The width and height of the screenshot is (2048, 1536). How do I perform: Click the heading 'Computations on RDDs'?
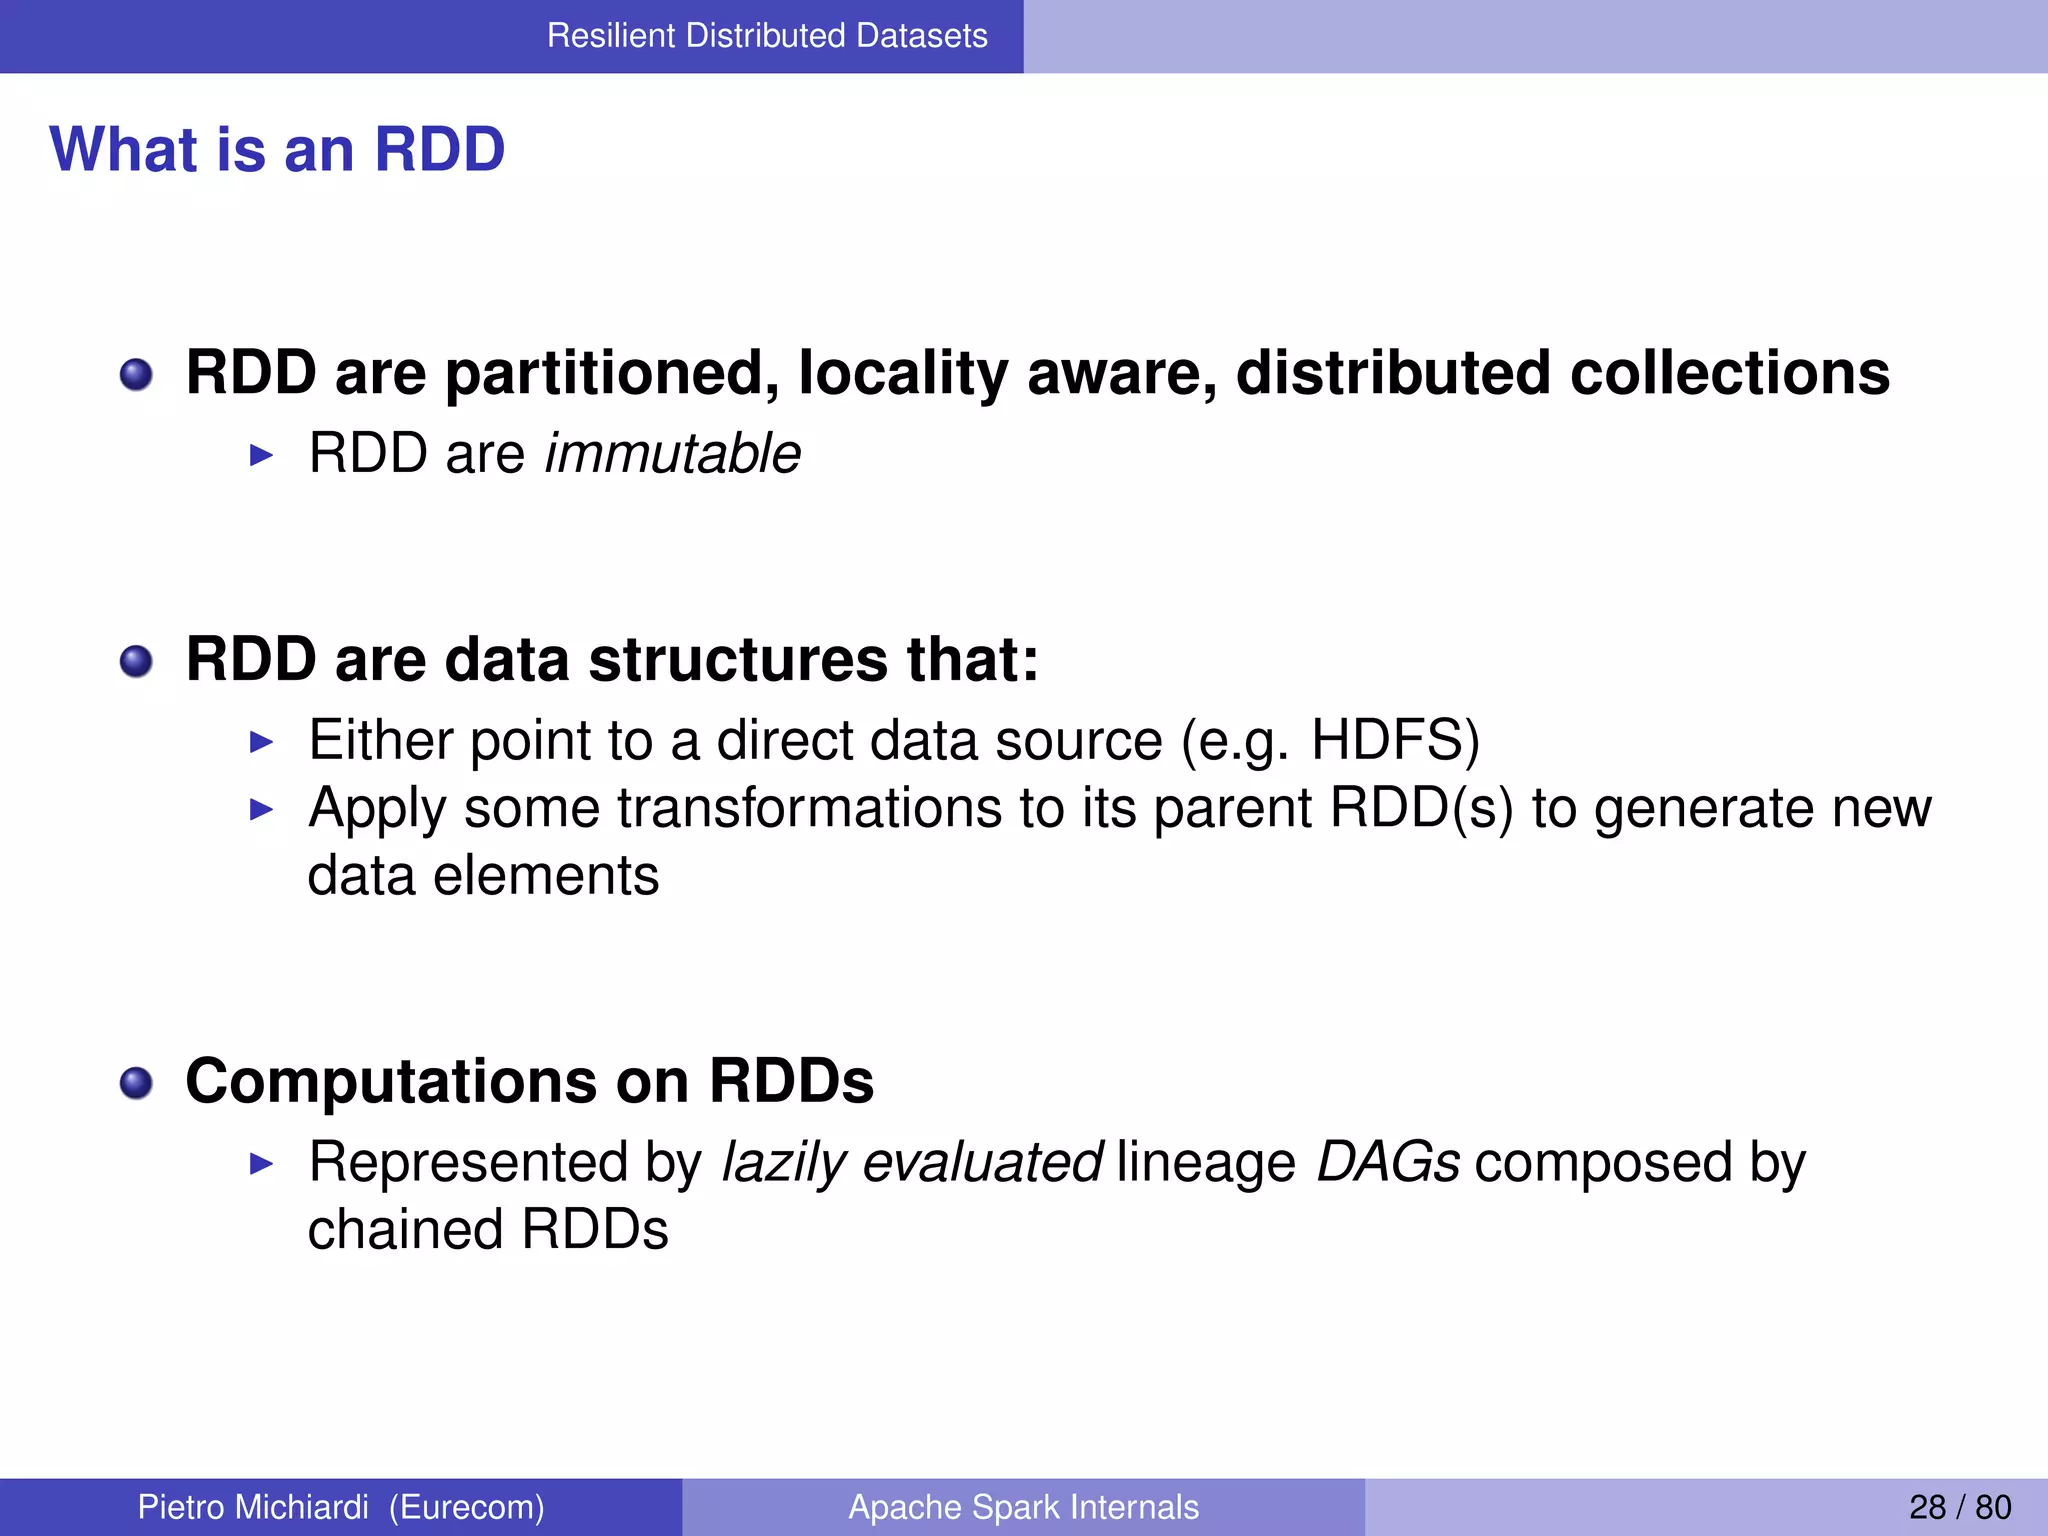coord(529,1082)
